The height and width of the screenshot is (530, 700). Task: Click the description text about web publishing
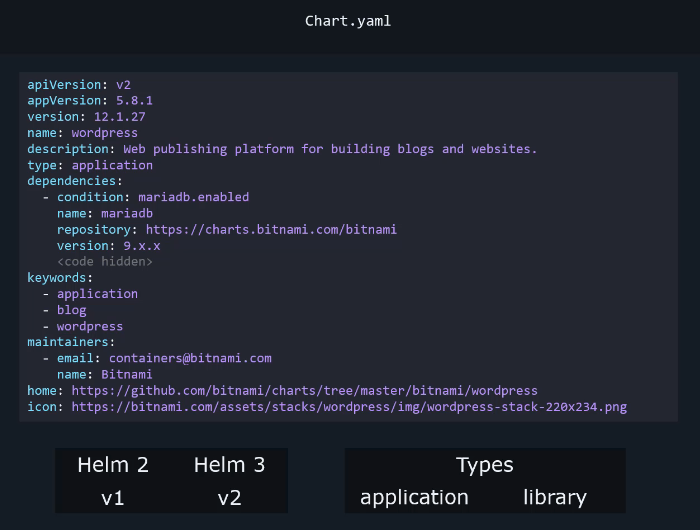point(330,149)
